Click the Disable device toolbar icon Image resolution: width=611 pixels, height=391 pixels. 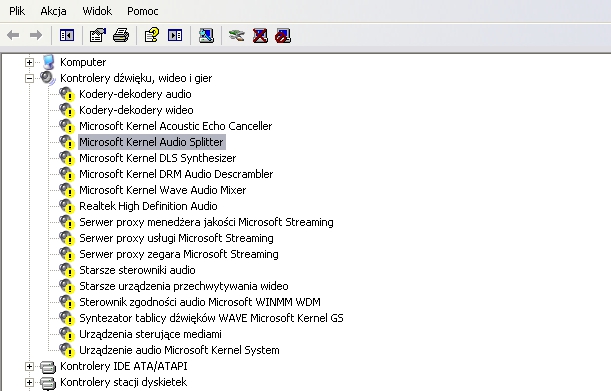point(283,35)
